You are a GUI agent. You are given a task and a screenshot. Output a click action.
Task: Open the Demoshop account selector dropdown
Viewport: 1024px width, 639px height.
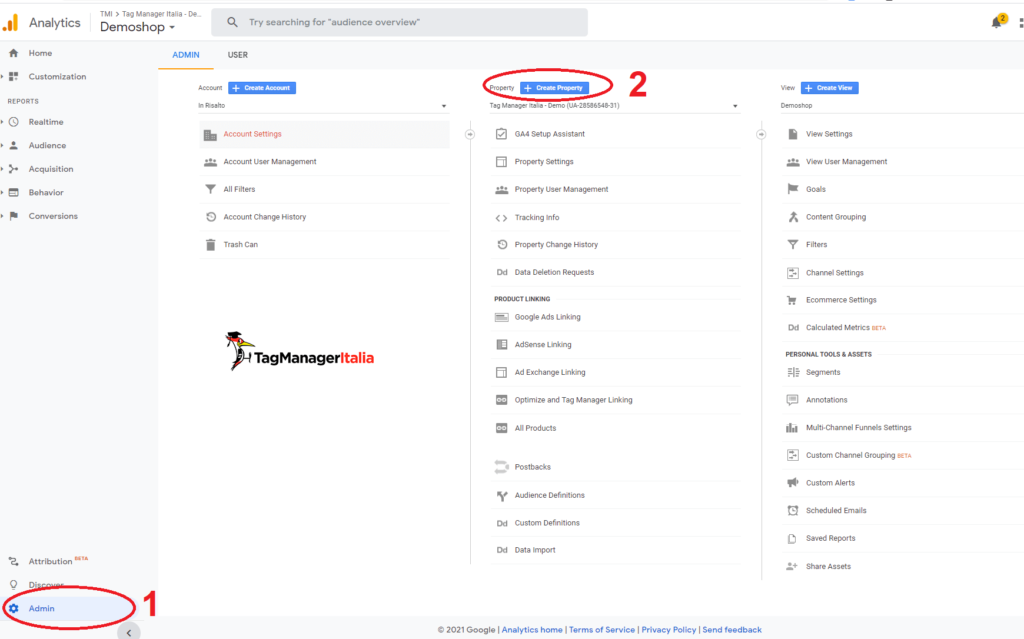pyautogui.click(x=138, y=27)
